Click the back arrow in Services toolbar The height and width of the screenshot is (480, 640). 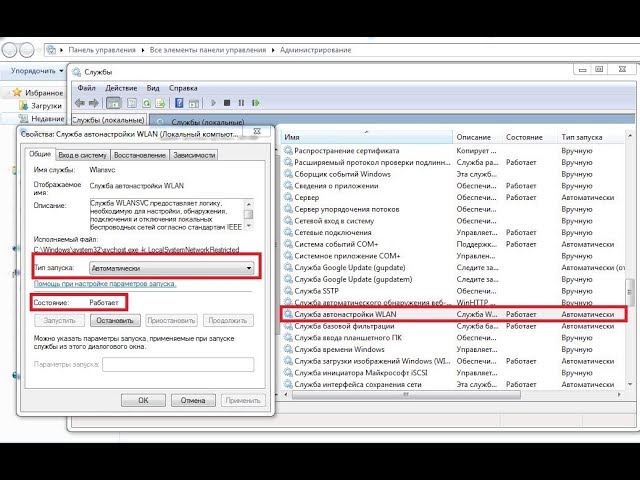[80, 102]
